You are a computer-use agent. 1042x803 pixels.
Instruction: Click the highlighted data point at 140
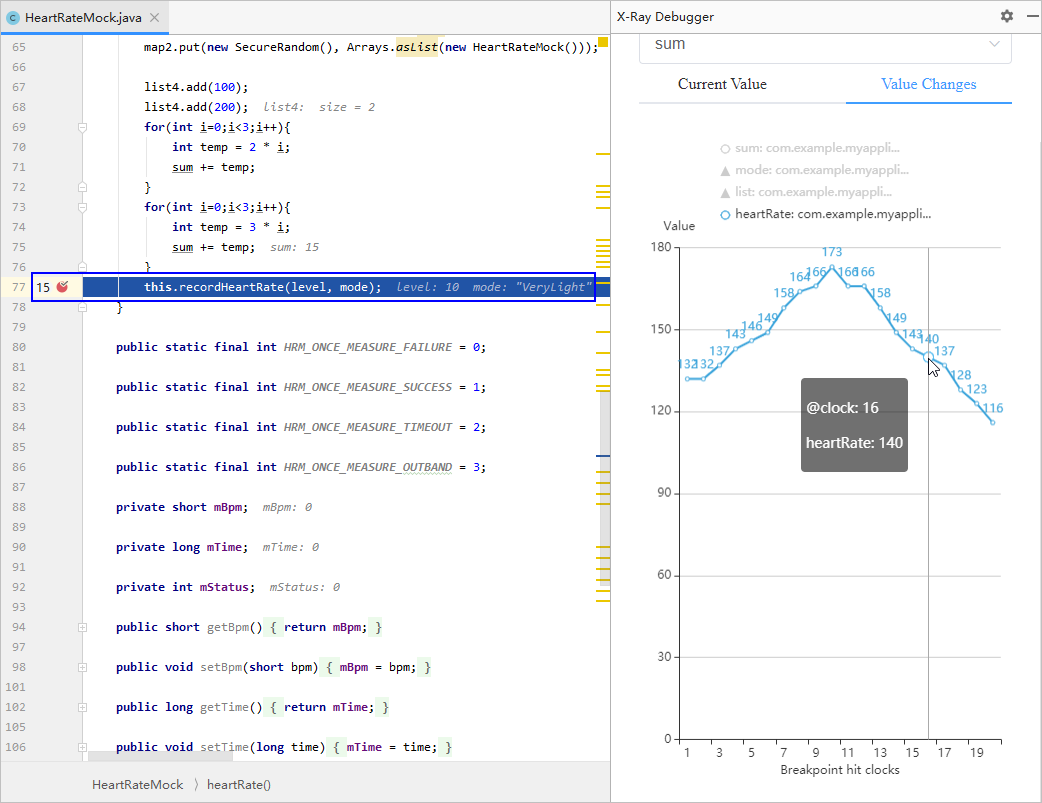pyautogui.click(x=928, y=357)
